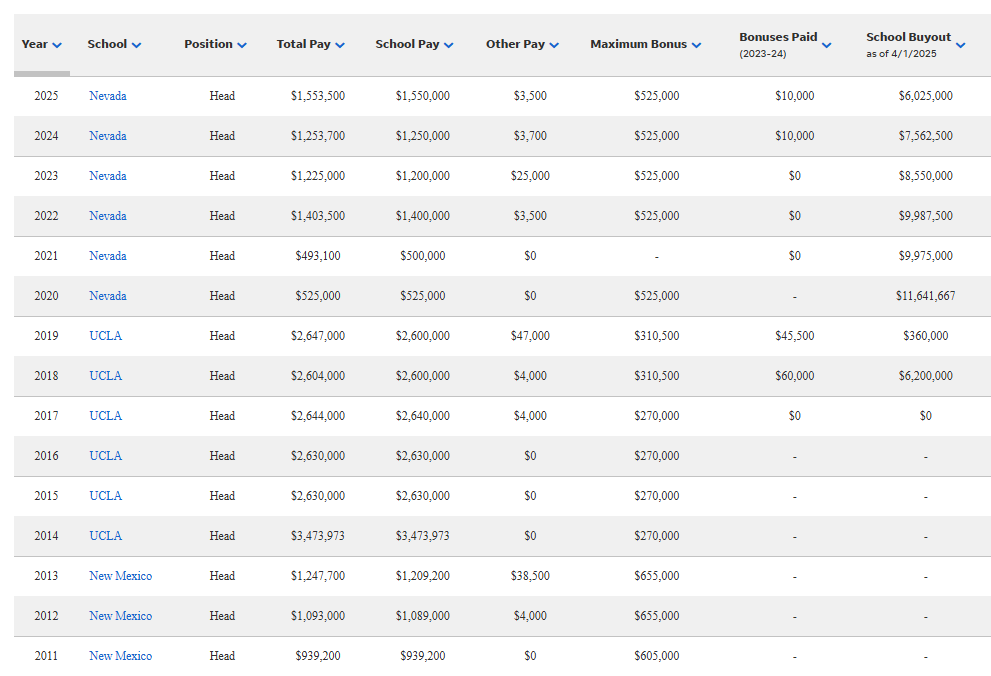This screenshot has width=991, height=676.
Task: Click the $11,641,667 School Buyout value
Action: tap(925, 296)
